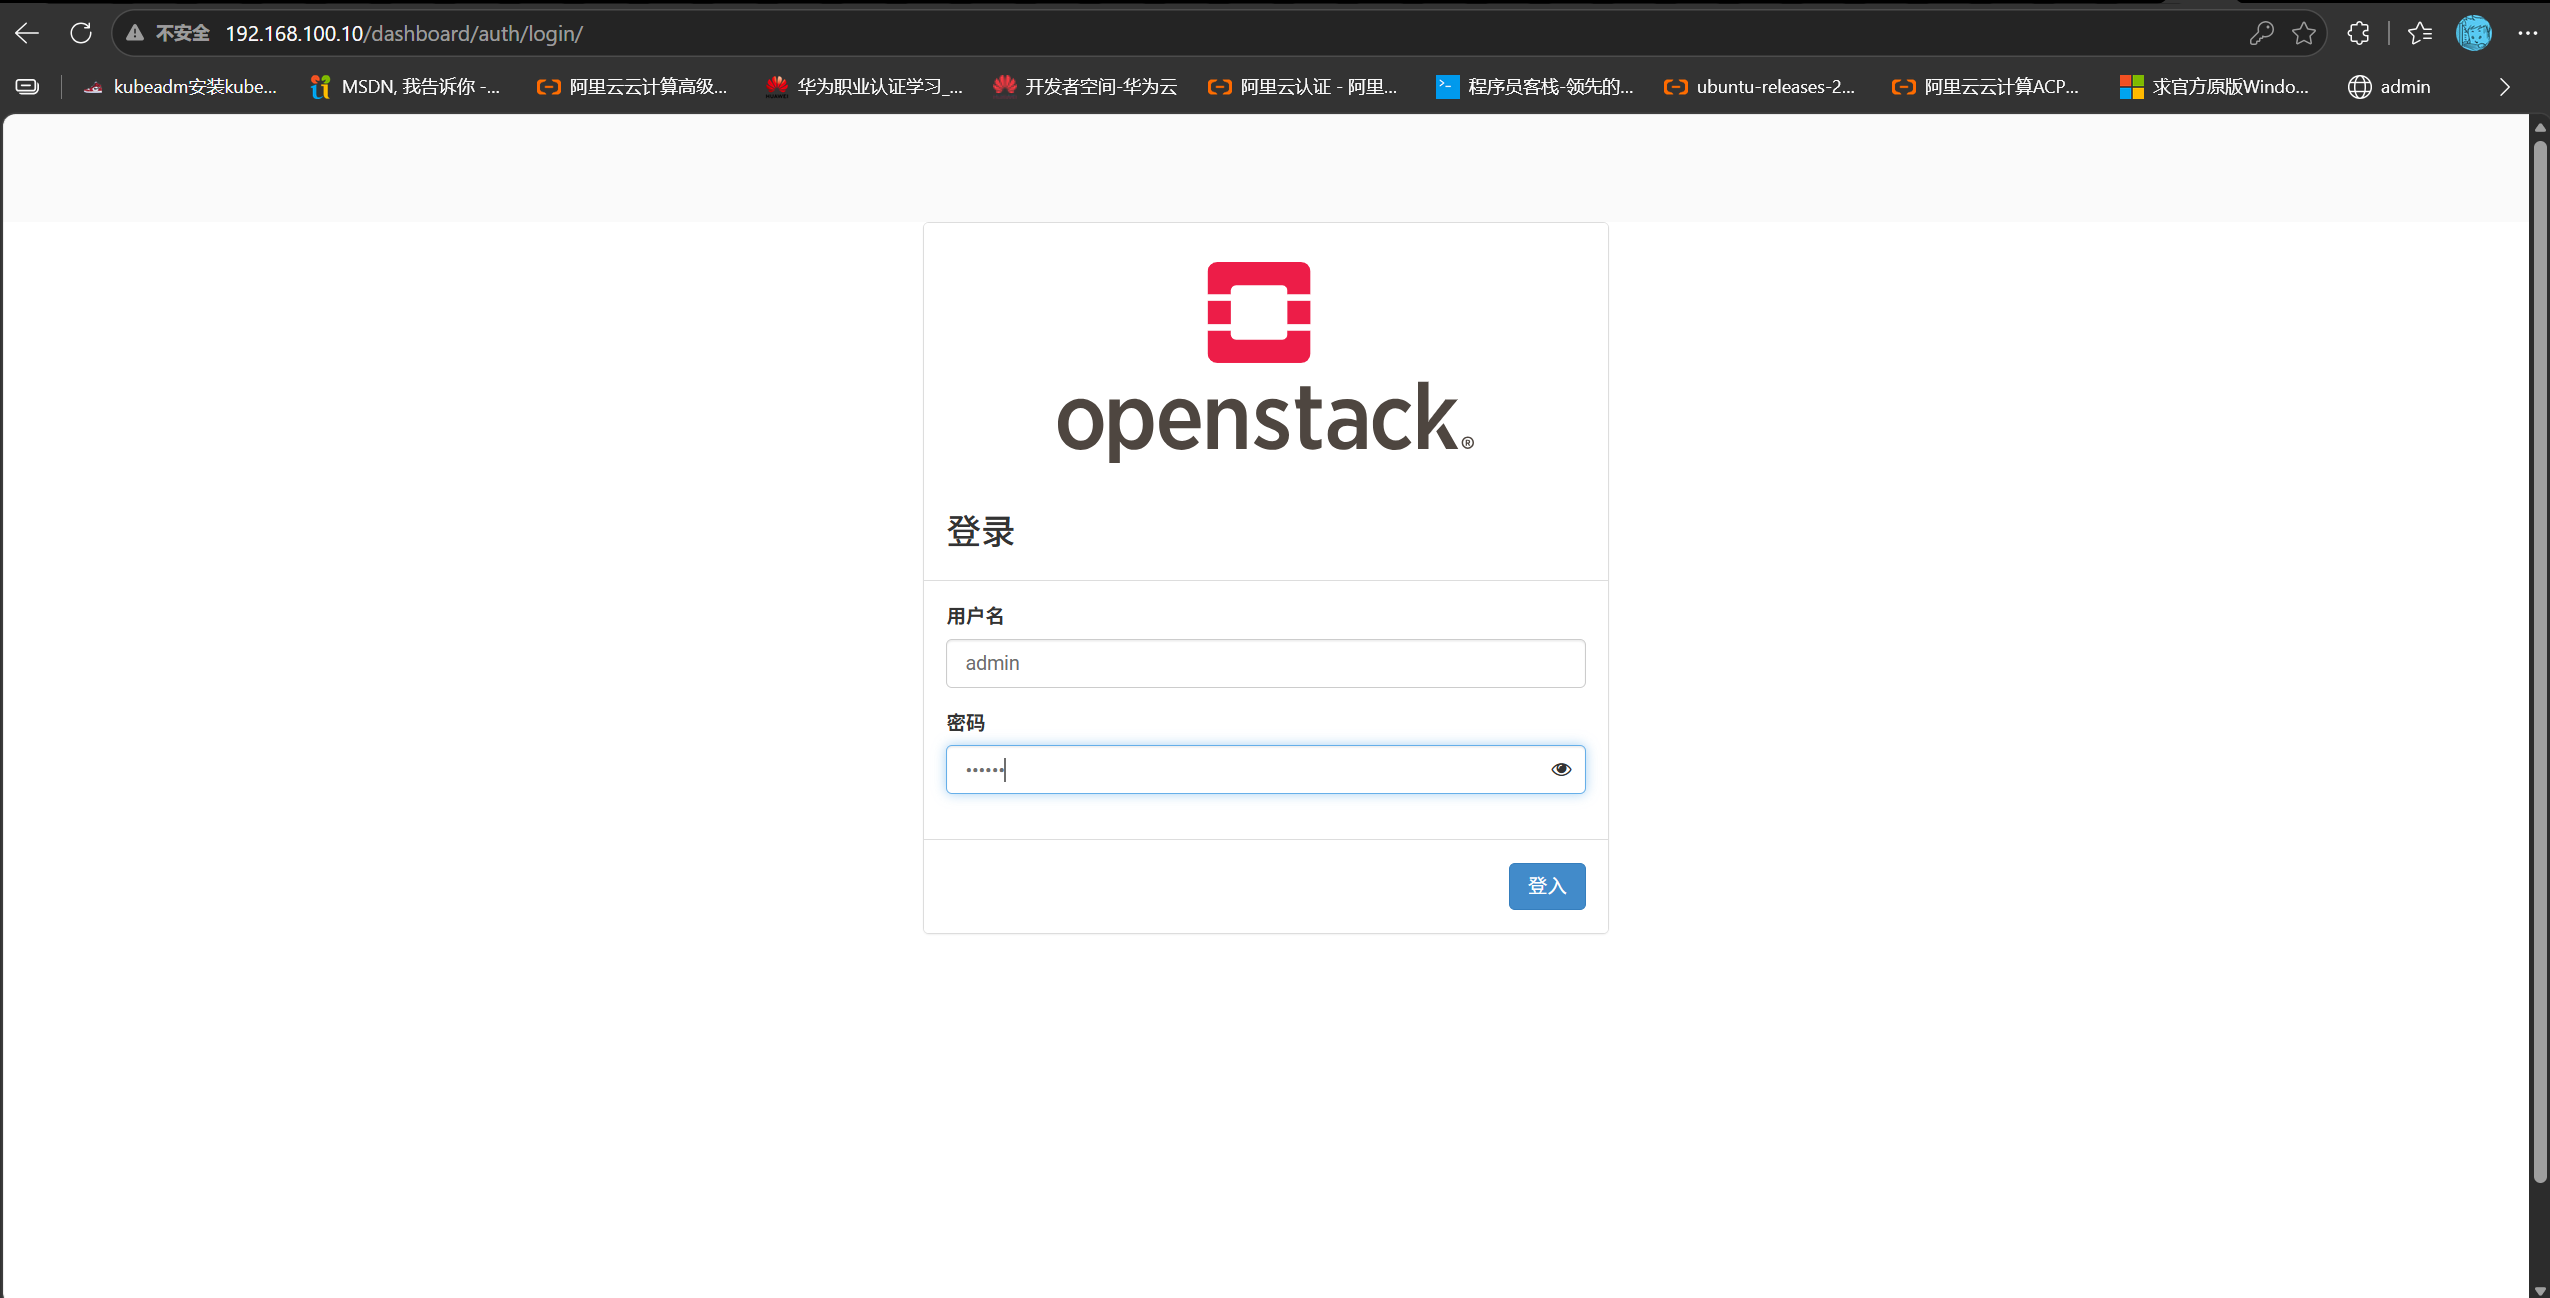Viewport: 2550px width, 1298px height.
Task: Focus the 密码 password field
Action: (1265, 769)
